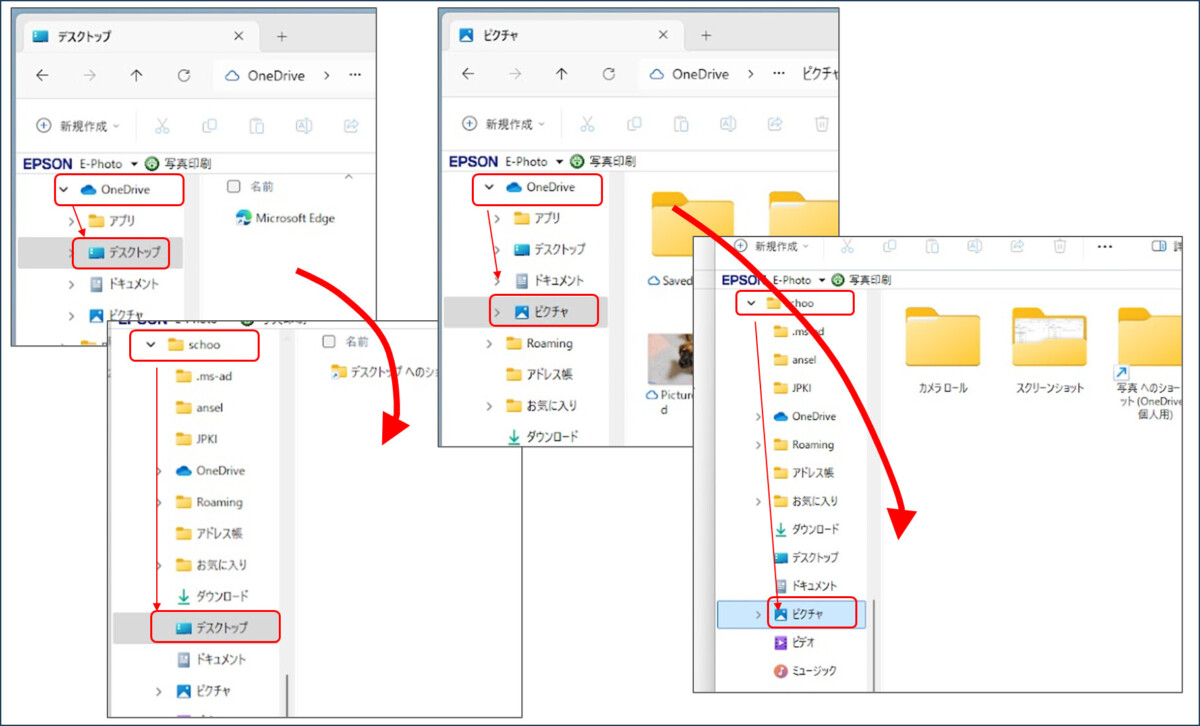This screenshot has width=1200, height=726.
Task: Click the Copy icon in the カメラ ロール window
Action: 889,246
